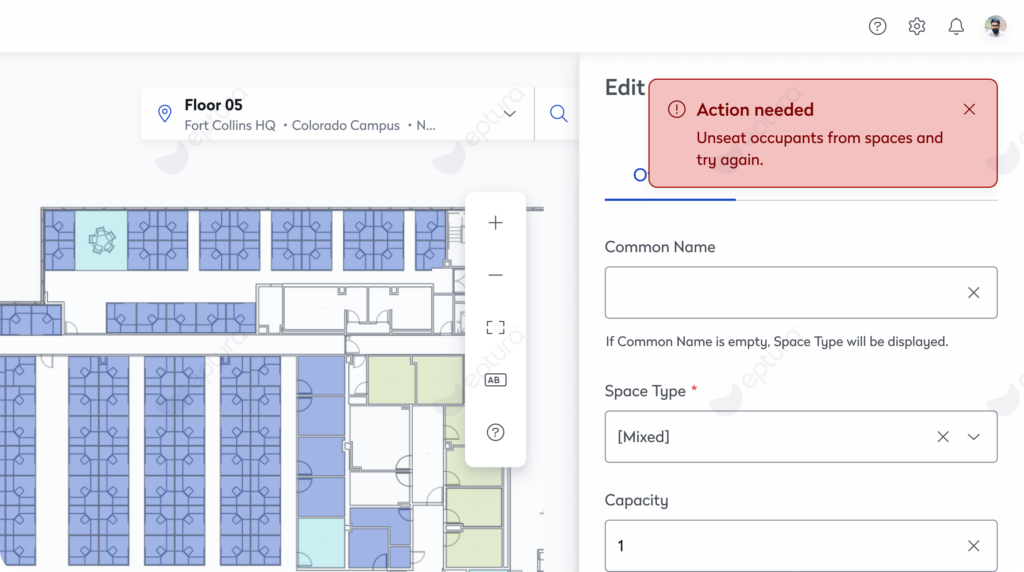Open notifications bell icon
Image resolution: width=1024 pixels, height=572 pixels.
(956, 27)
